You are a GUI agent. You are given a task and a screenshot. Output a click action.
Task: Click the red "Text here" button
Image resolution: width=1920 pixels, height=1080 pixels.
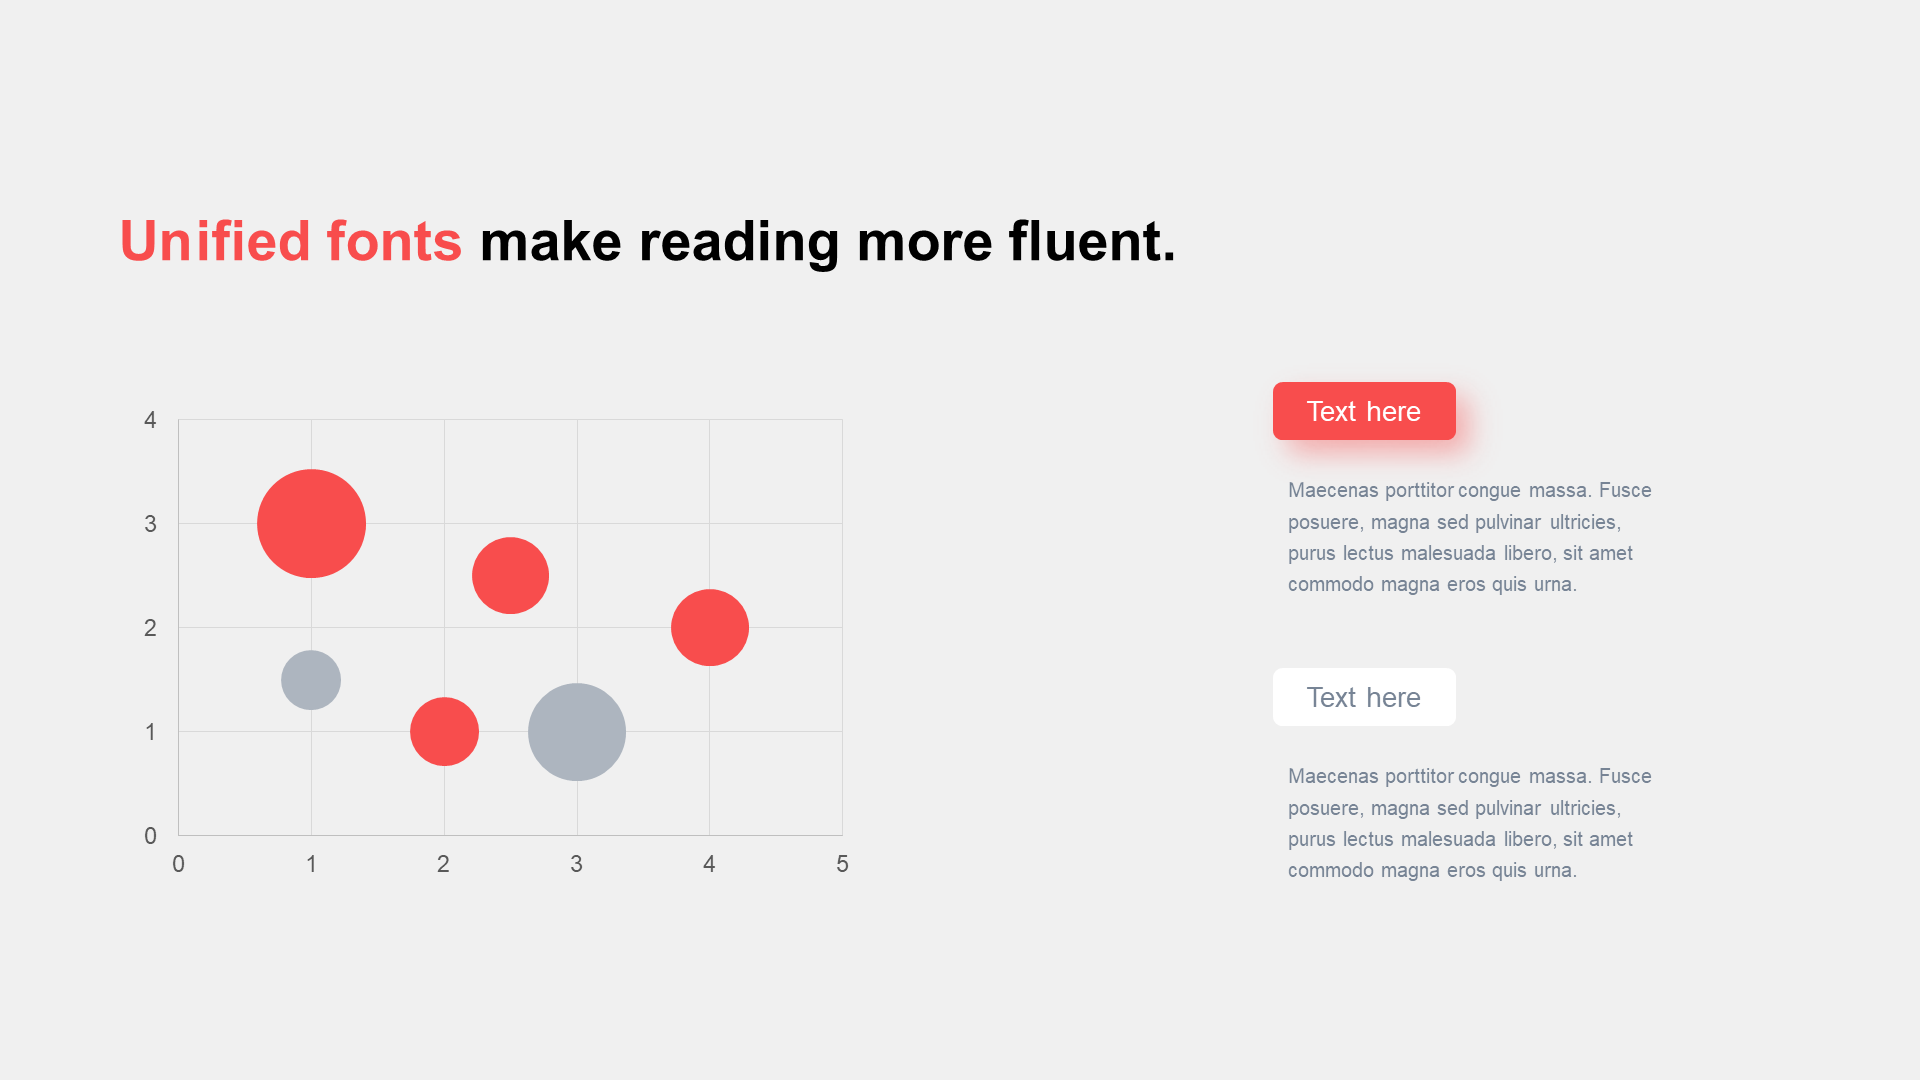pos(1364,411)
